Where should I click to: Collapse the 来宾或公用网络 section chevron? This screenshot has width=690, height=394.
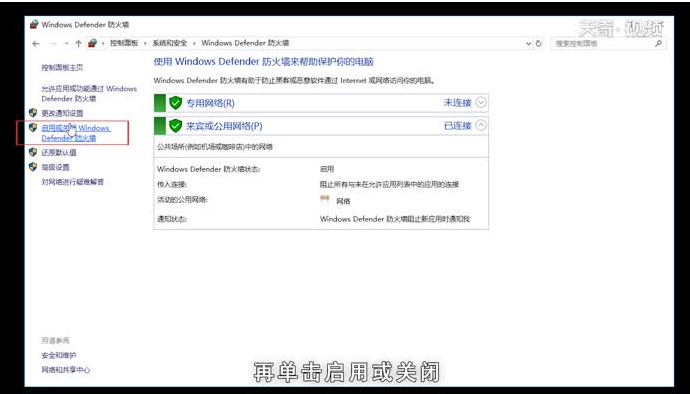tap(481, 125)
